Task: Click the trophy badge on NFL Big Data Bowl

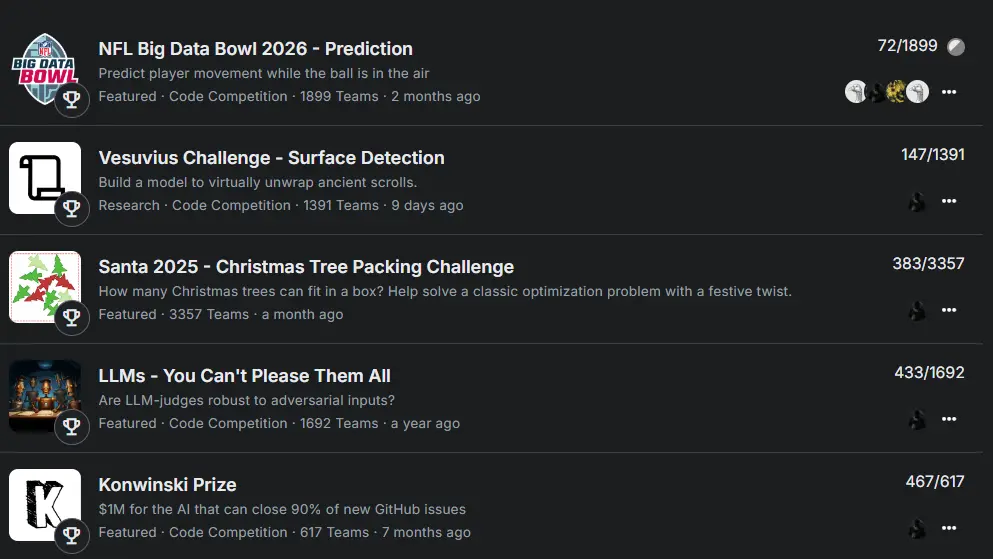Action: pyautogui.click(x=72, y=99)
